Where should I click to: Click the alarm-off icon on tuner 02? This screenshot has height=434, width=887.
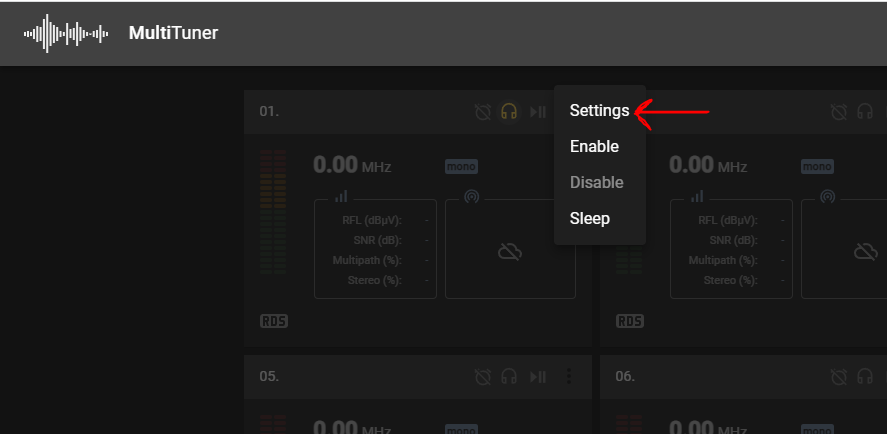(839, 112)
